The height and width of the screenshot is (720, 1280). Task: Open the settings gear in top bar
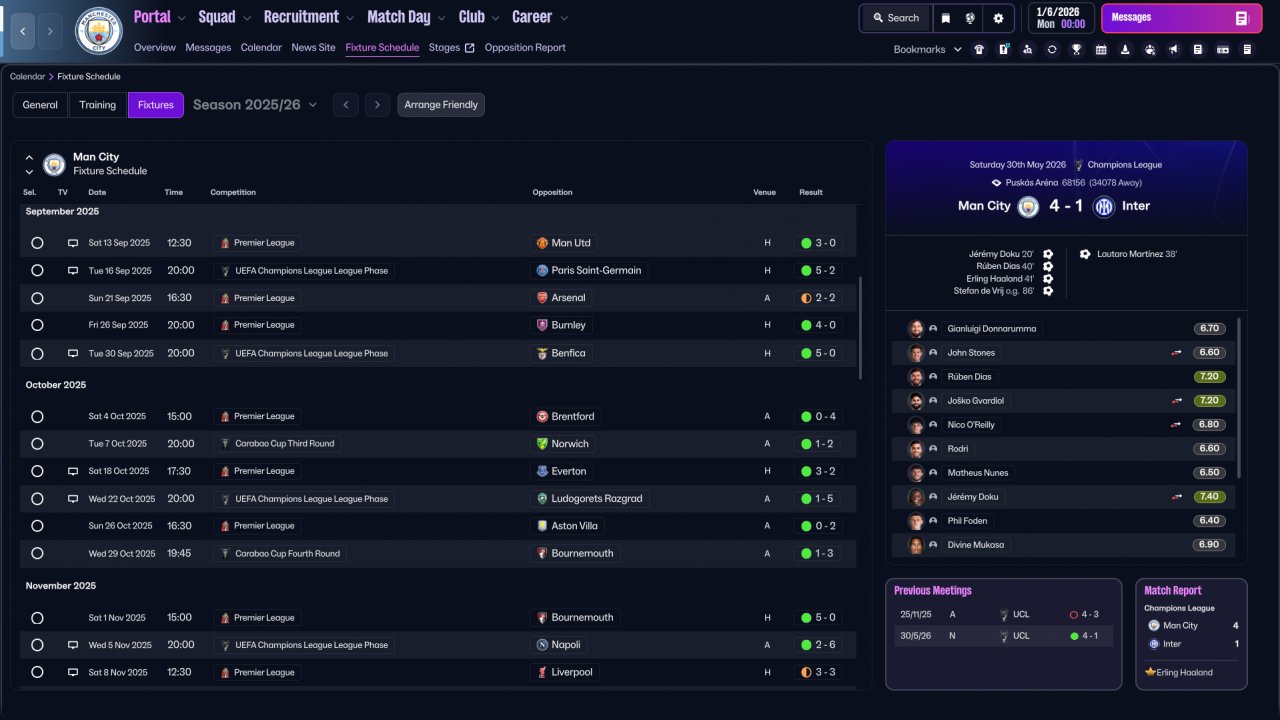click(998, 18)
